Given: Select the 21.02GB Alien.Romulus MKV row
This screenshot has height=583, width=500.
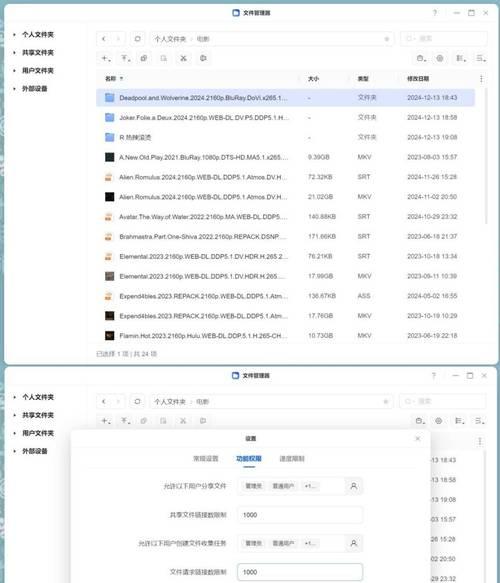Looking at the screenshot, I should pos(286,197).
